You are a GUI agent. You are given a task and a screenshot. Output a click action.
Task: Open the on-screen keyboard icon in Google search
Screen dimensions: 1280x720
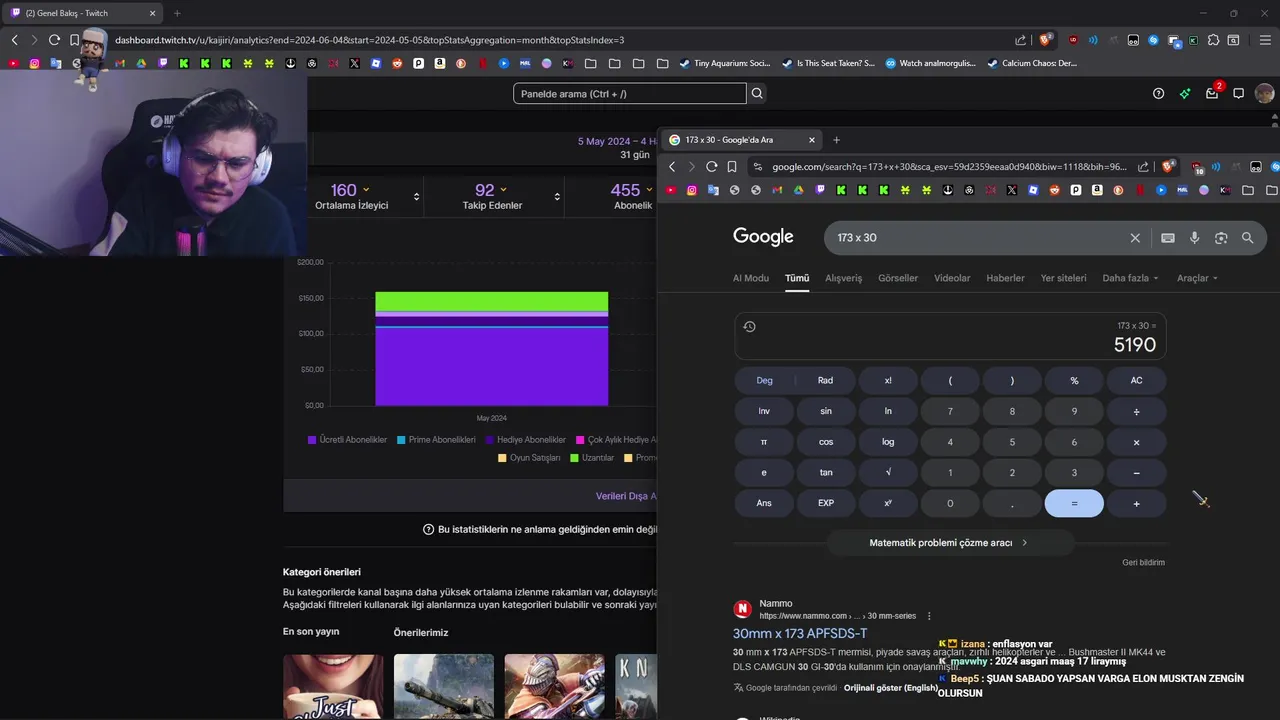pos(1168,238)
